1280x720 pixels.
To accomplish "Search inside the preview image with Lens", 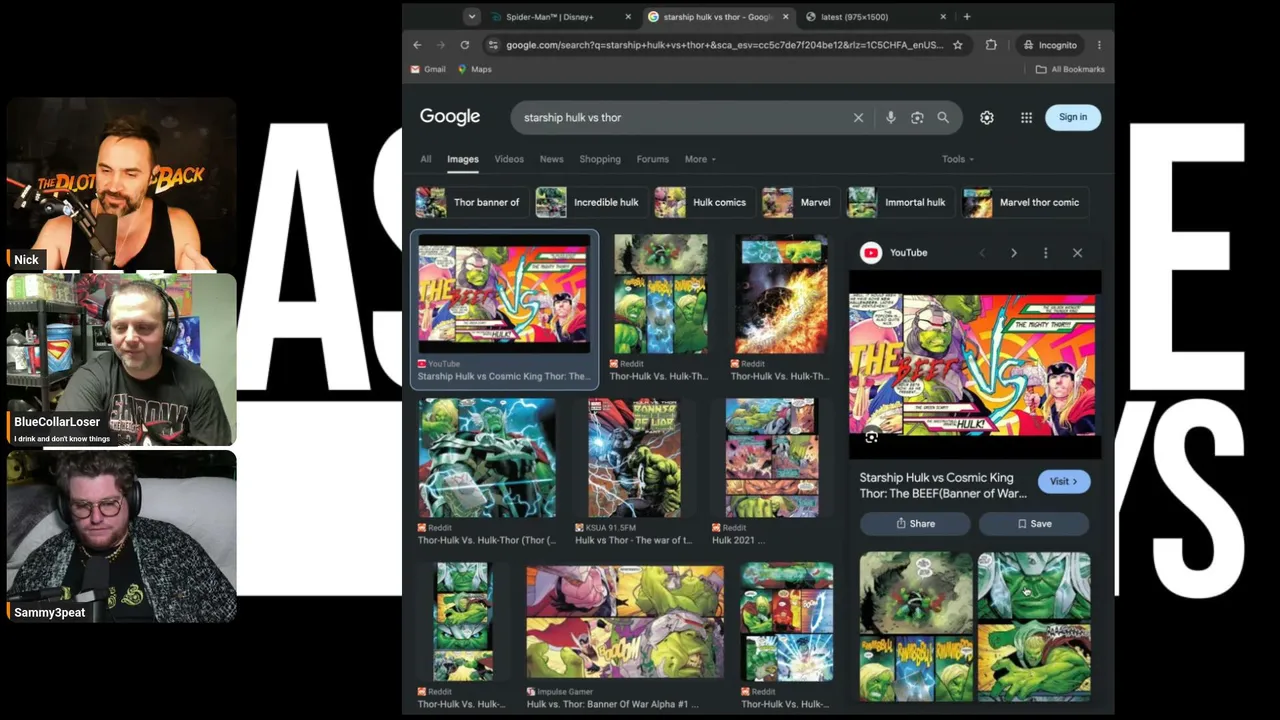I will point(872,437).
